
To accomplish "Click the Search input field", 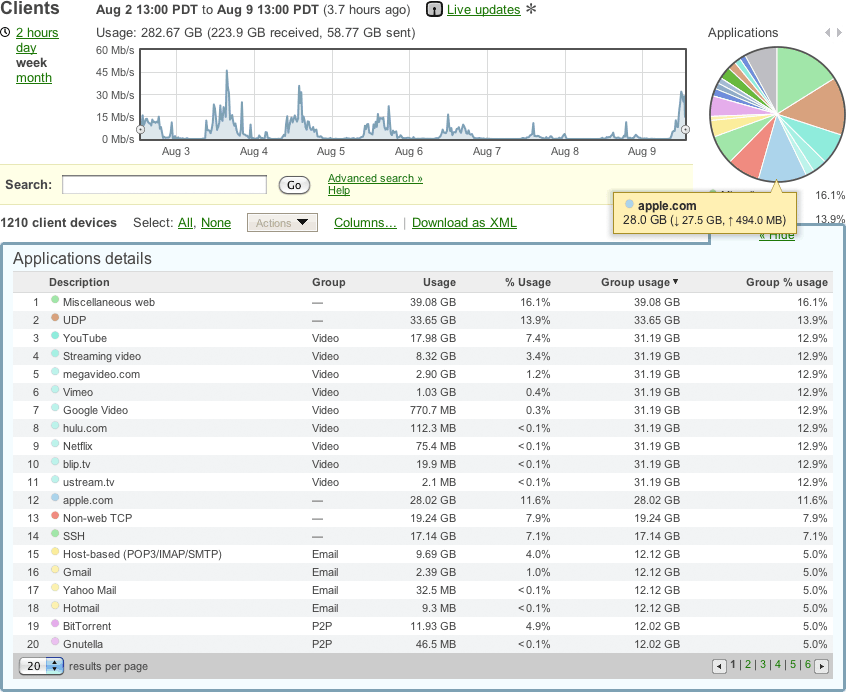I will (165, 184).
